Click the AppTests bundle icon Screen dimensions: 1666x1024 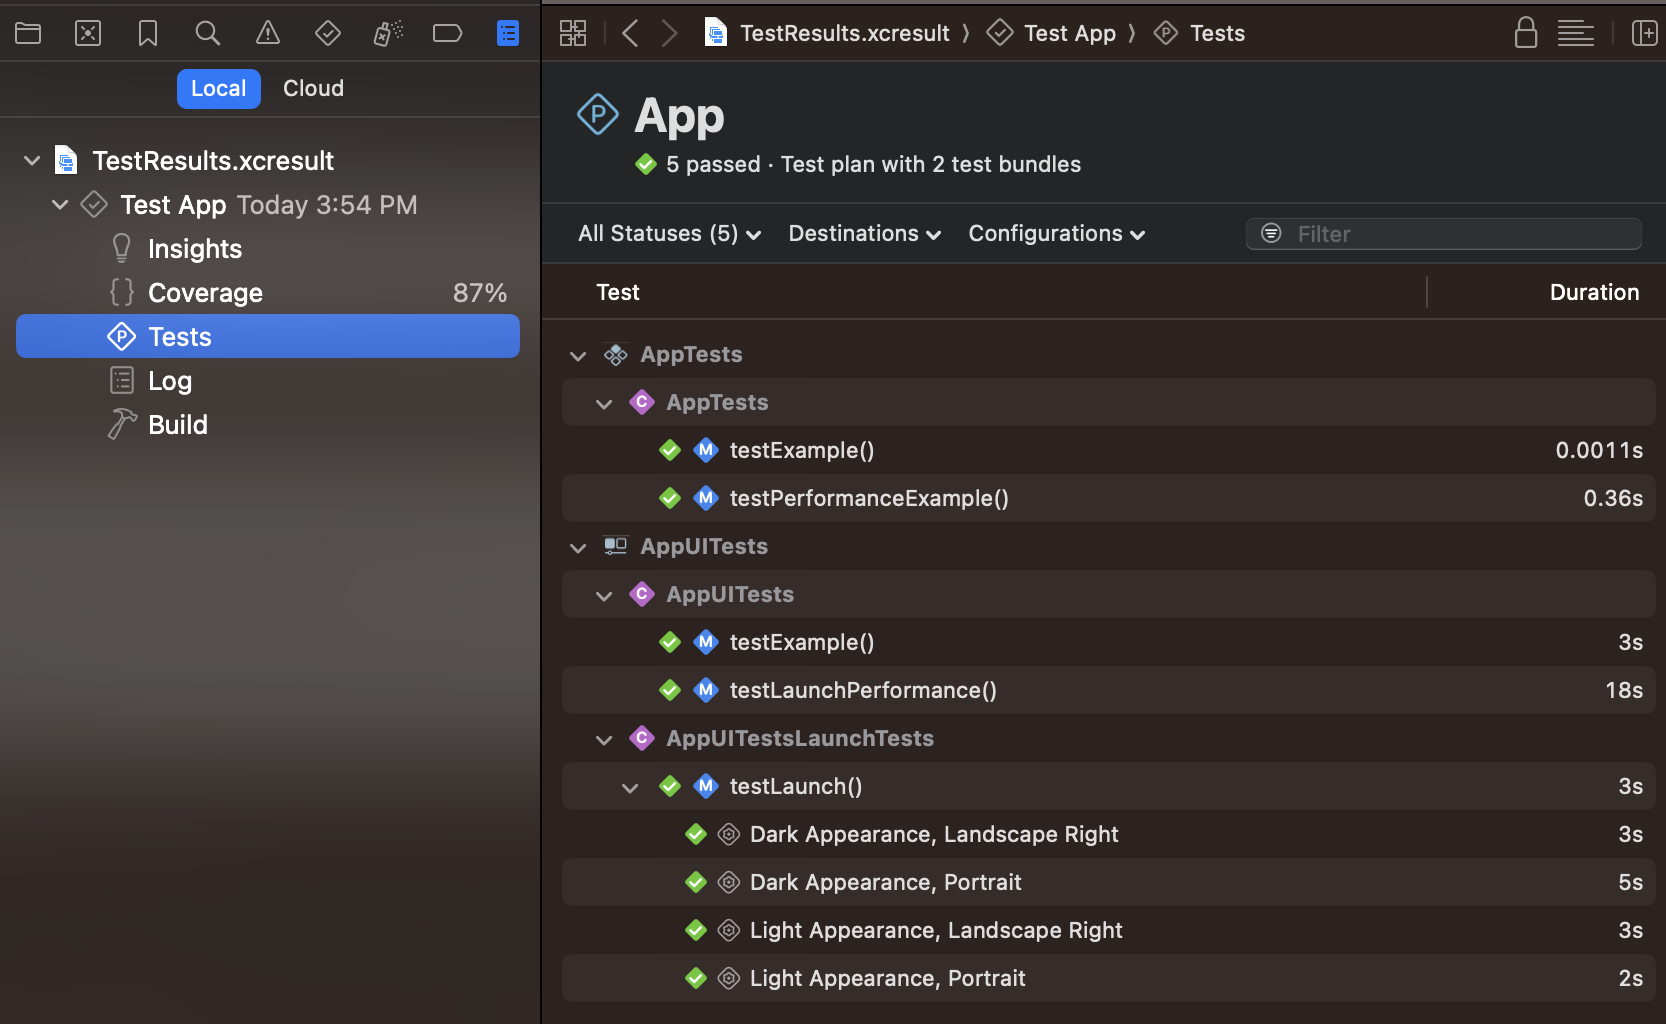click(616, 354)
